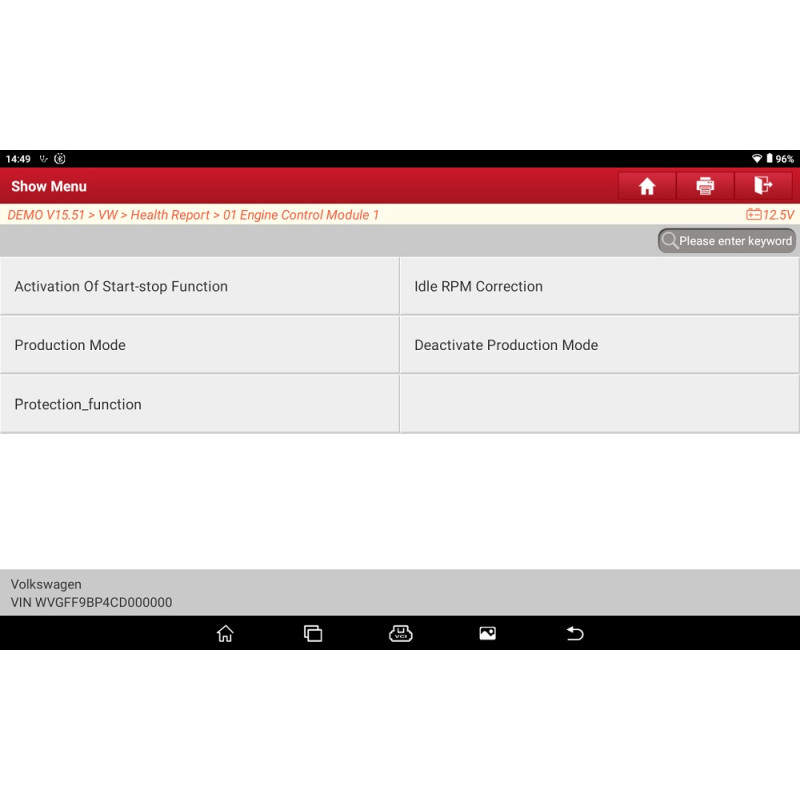The image size is (800, 800).
Task: Print the current menu page
Action: click(x=705, y=186)
